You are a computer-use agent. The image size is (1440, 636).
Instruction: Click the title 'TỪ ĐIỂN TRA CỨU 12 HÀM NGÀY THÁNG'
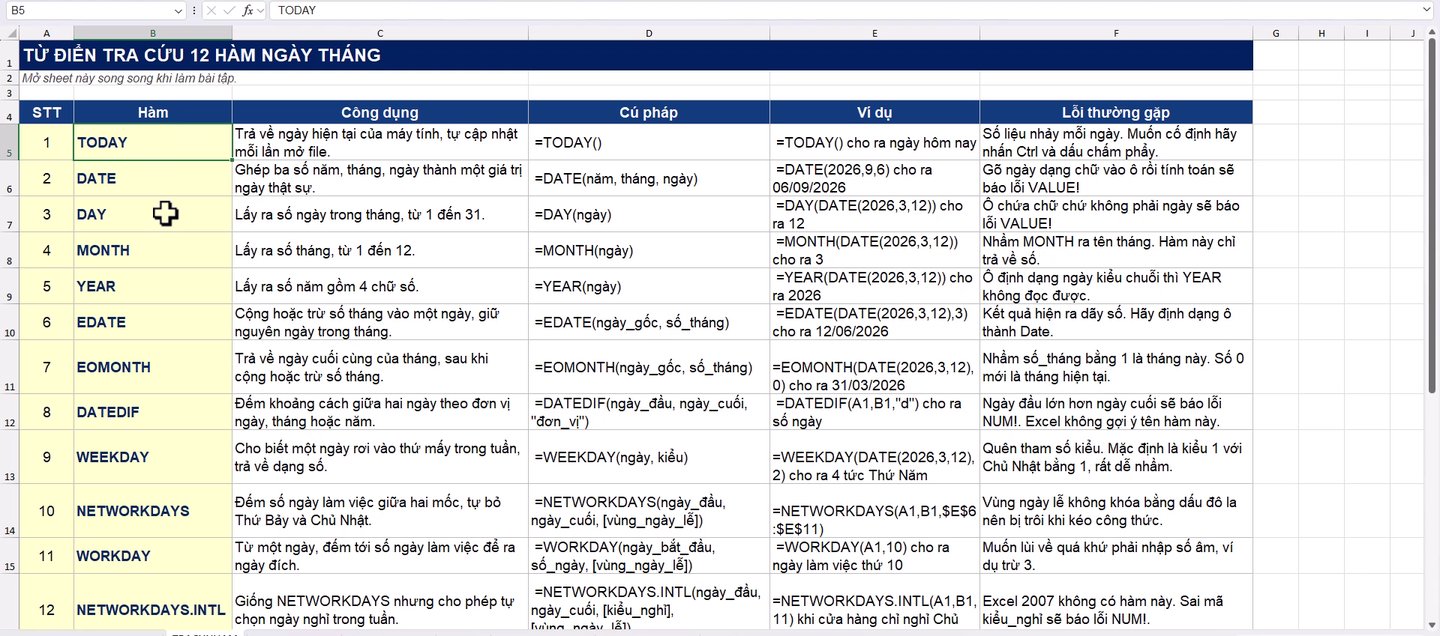[202, 56]
